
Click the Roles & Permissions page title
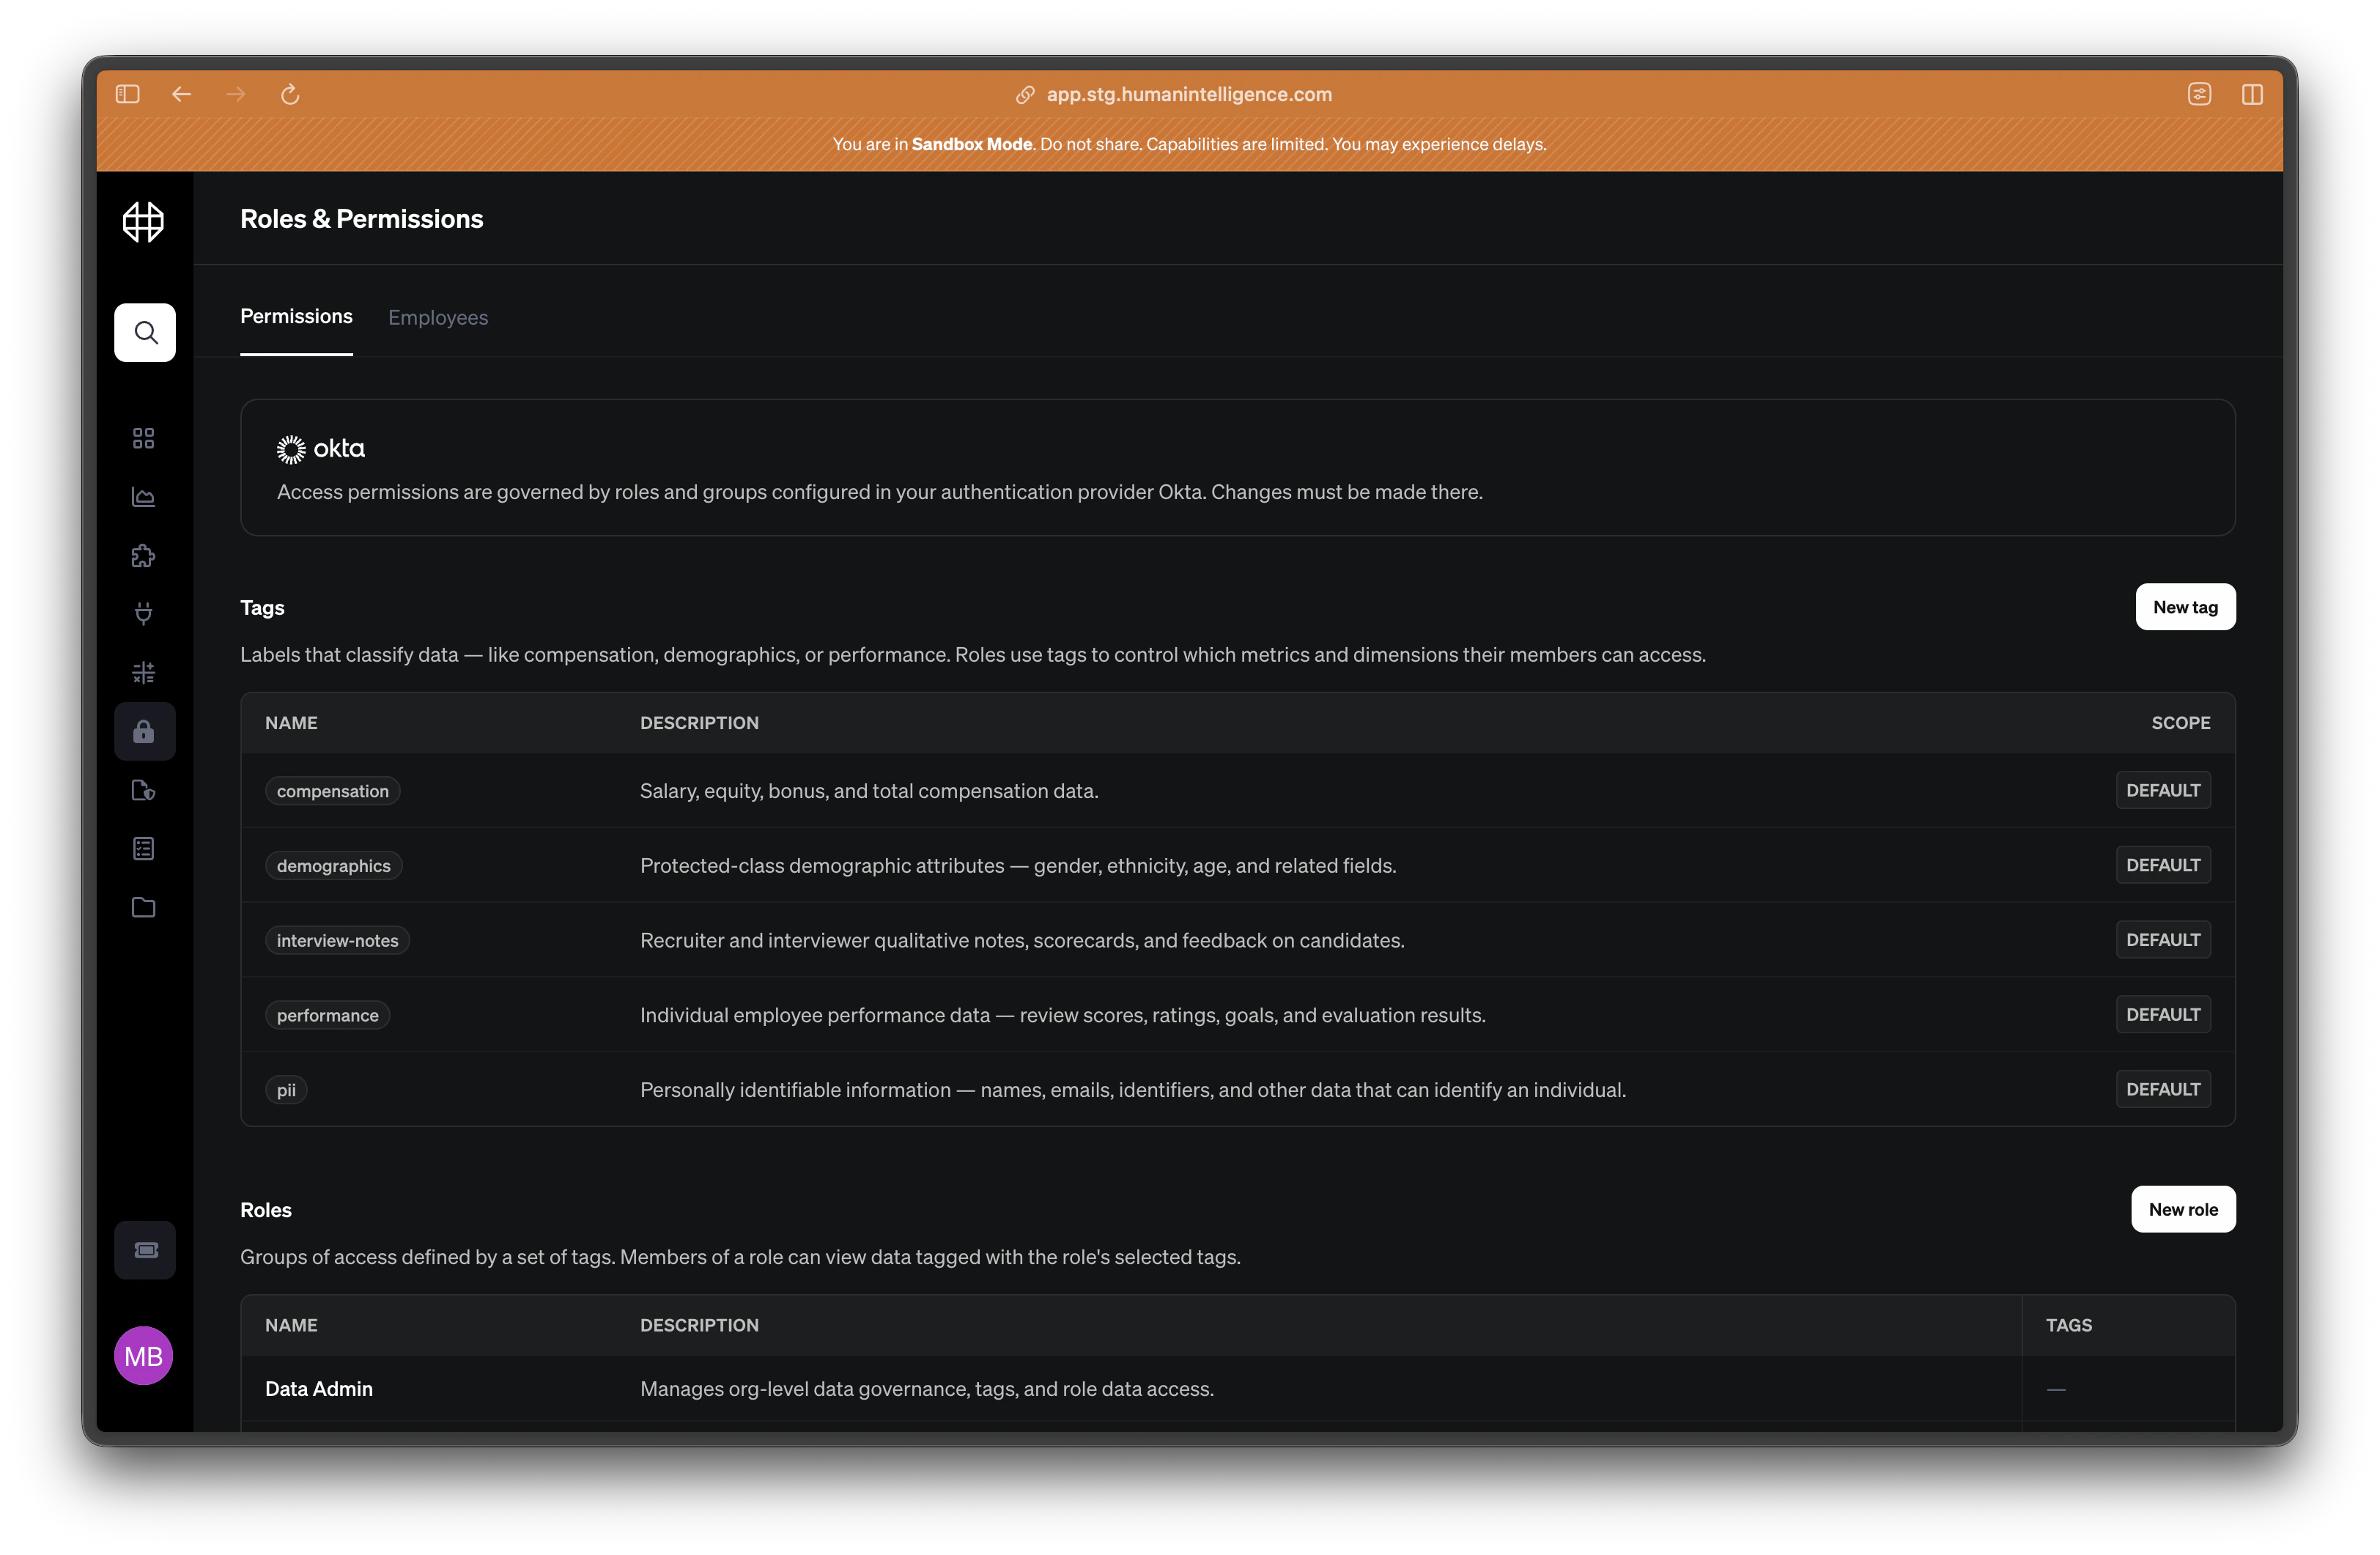pyautogui.click(x=361, y=219)
